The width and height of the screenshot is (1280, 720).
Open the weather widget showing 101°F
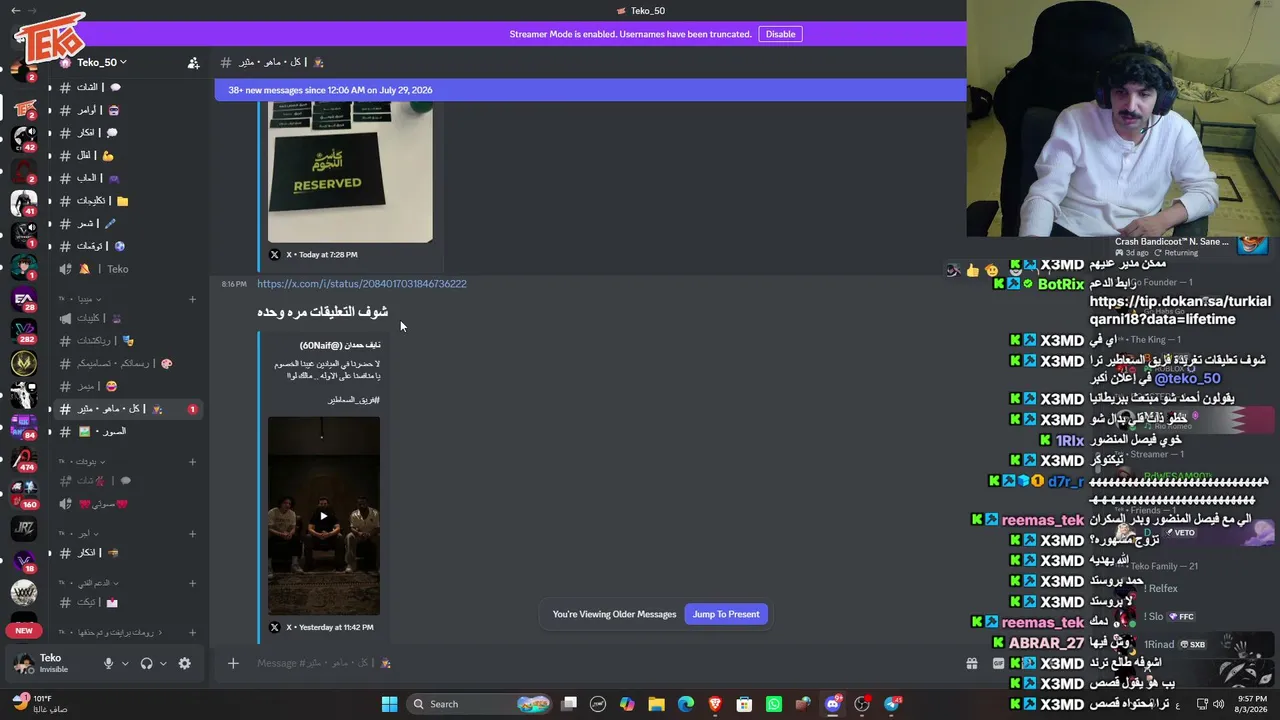coord(41,703)
